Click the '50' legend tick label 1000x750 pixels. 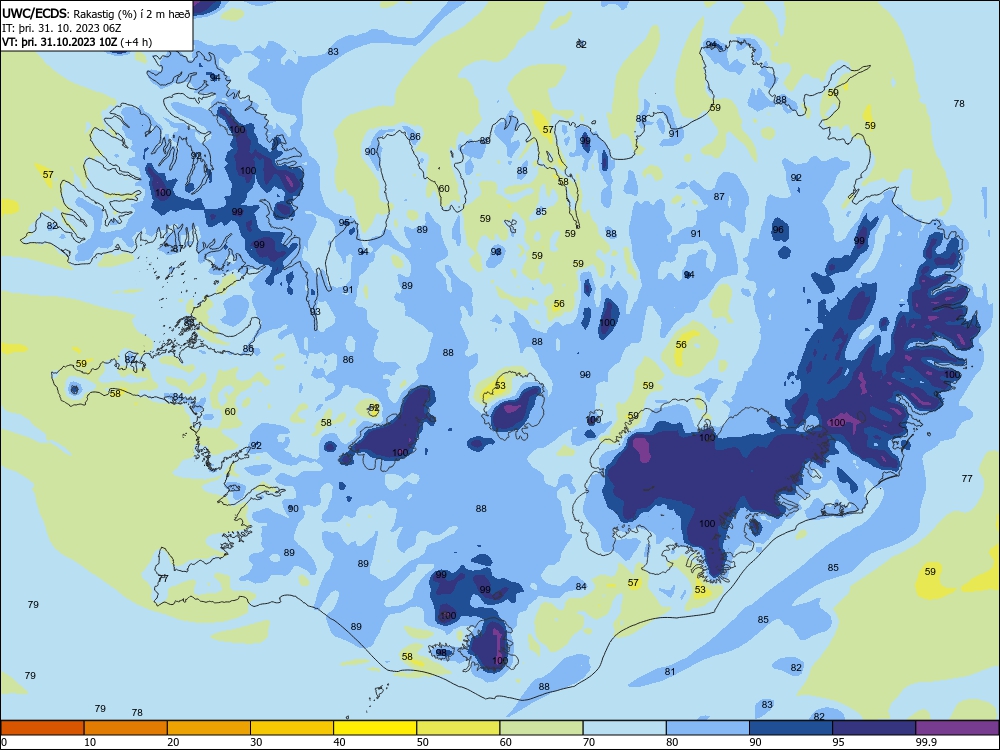[x=423, y=742]
